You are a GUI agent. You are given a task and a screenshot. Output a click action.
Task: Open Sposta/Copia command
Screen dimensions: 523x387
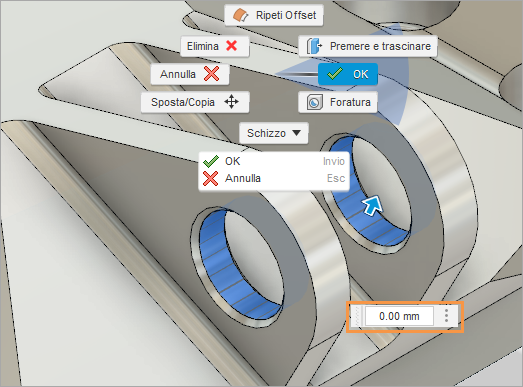tap(195, 102)
